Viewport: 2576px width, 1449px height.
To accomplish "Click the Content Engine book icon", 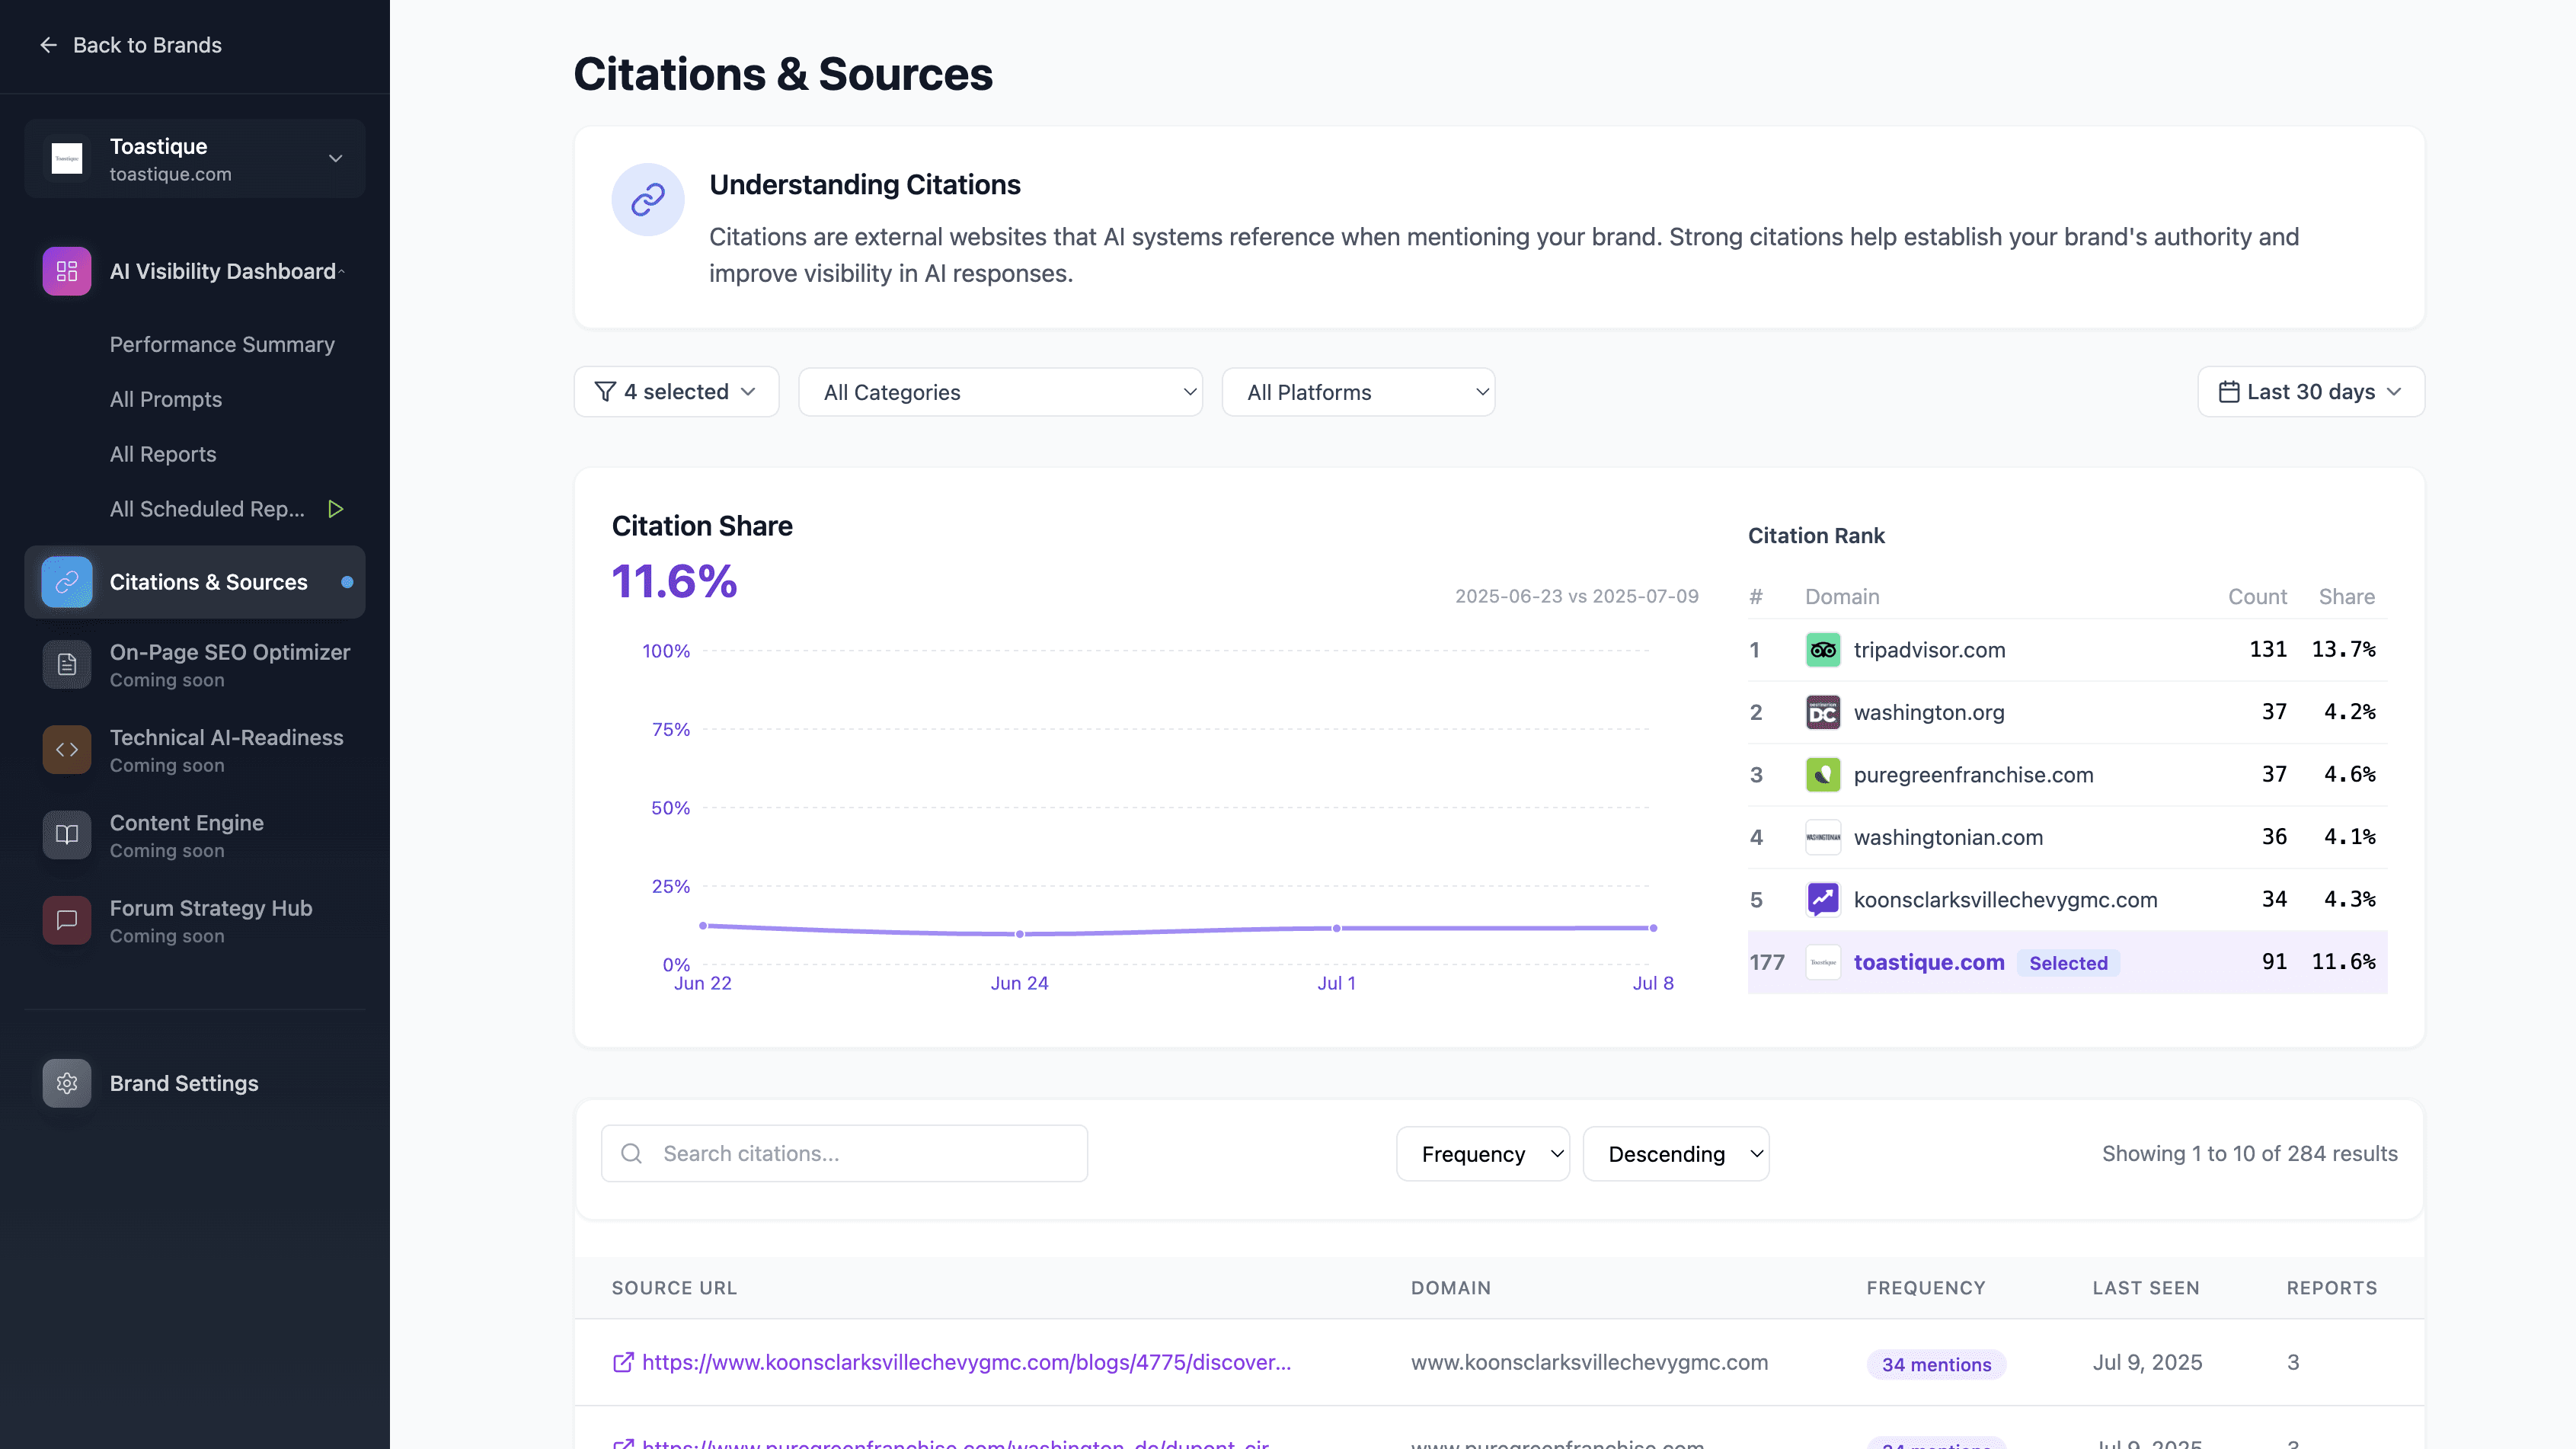I will click(67, 835).
